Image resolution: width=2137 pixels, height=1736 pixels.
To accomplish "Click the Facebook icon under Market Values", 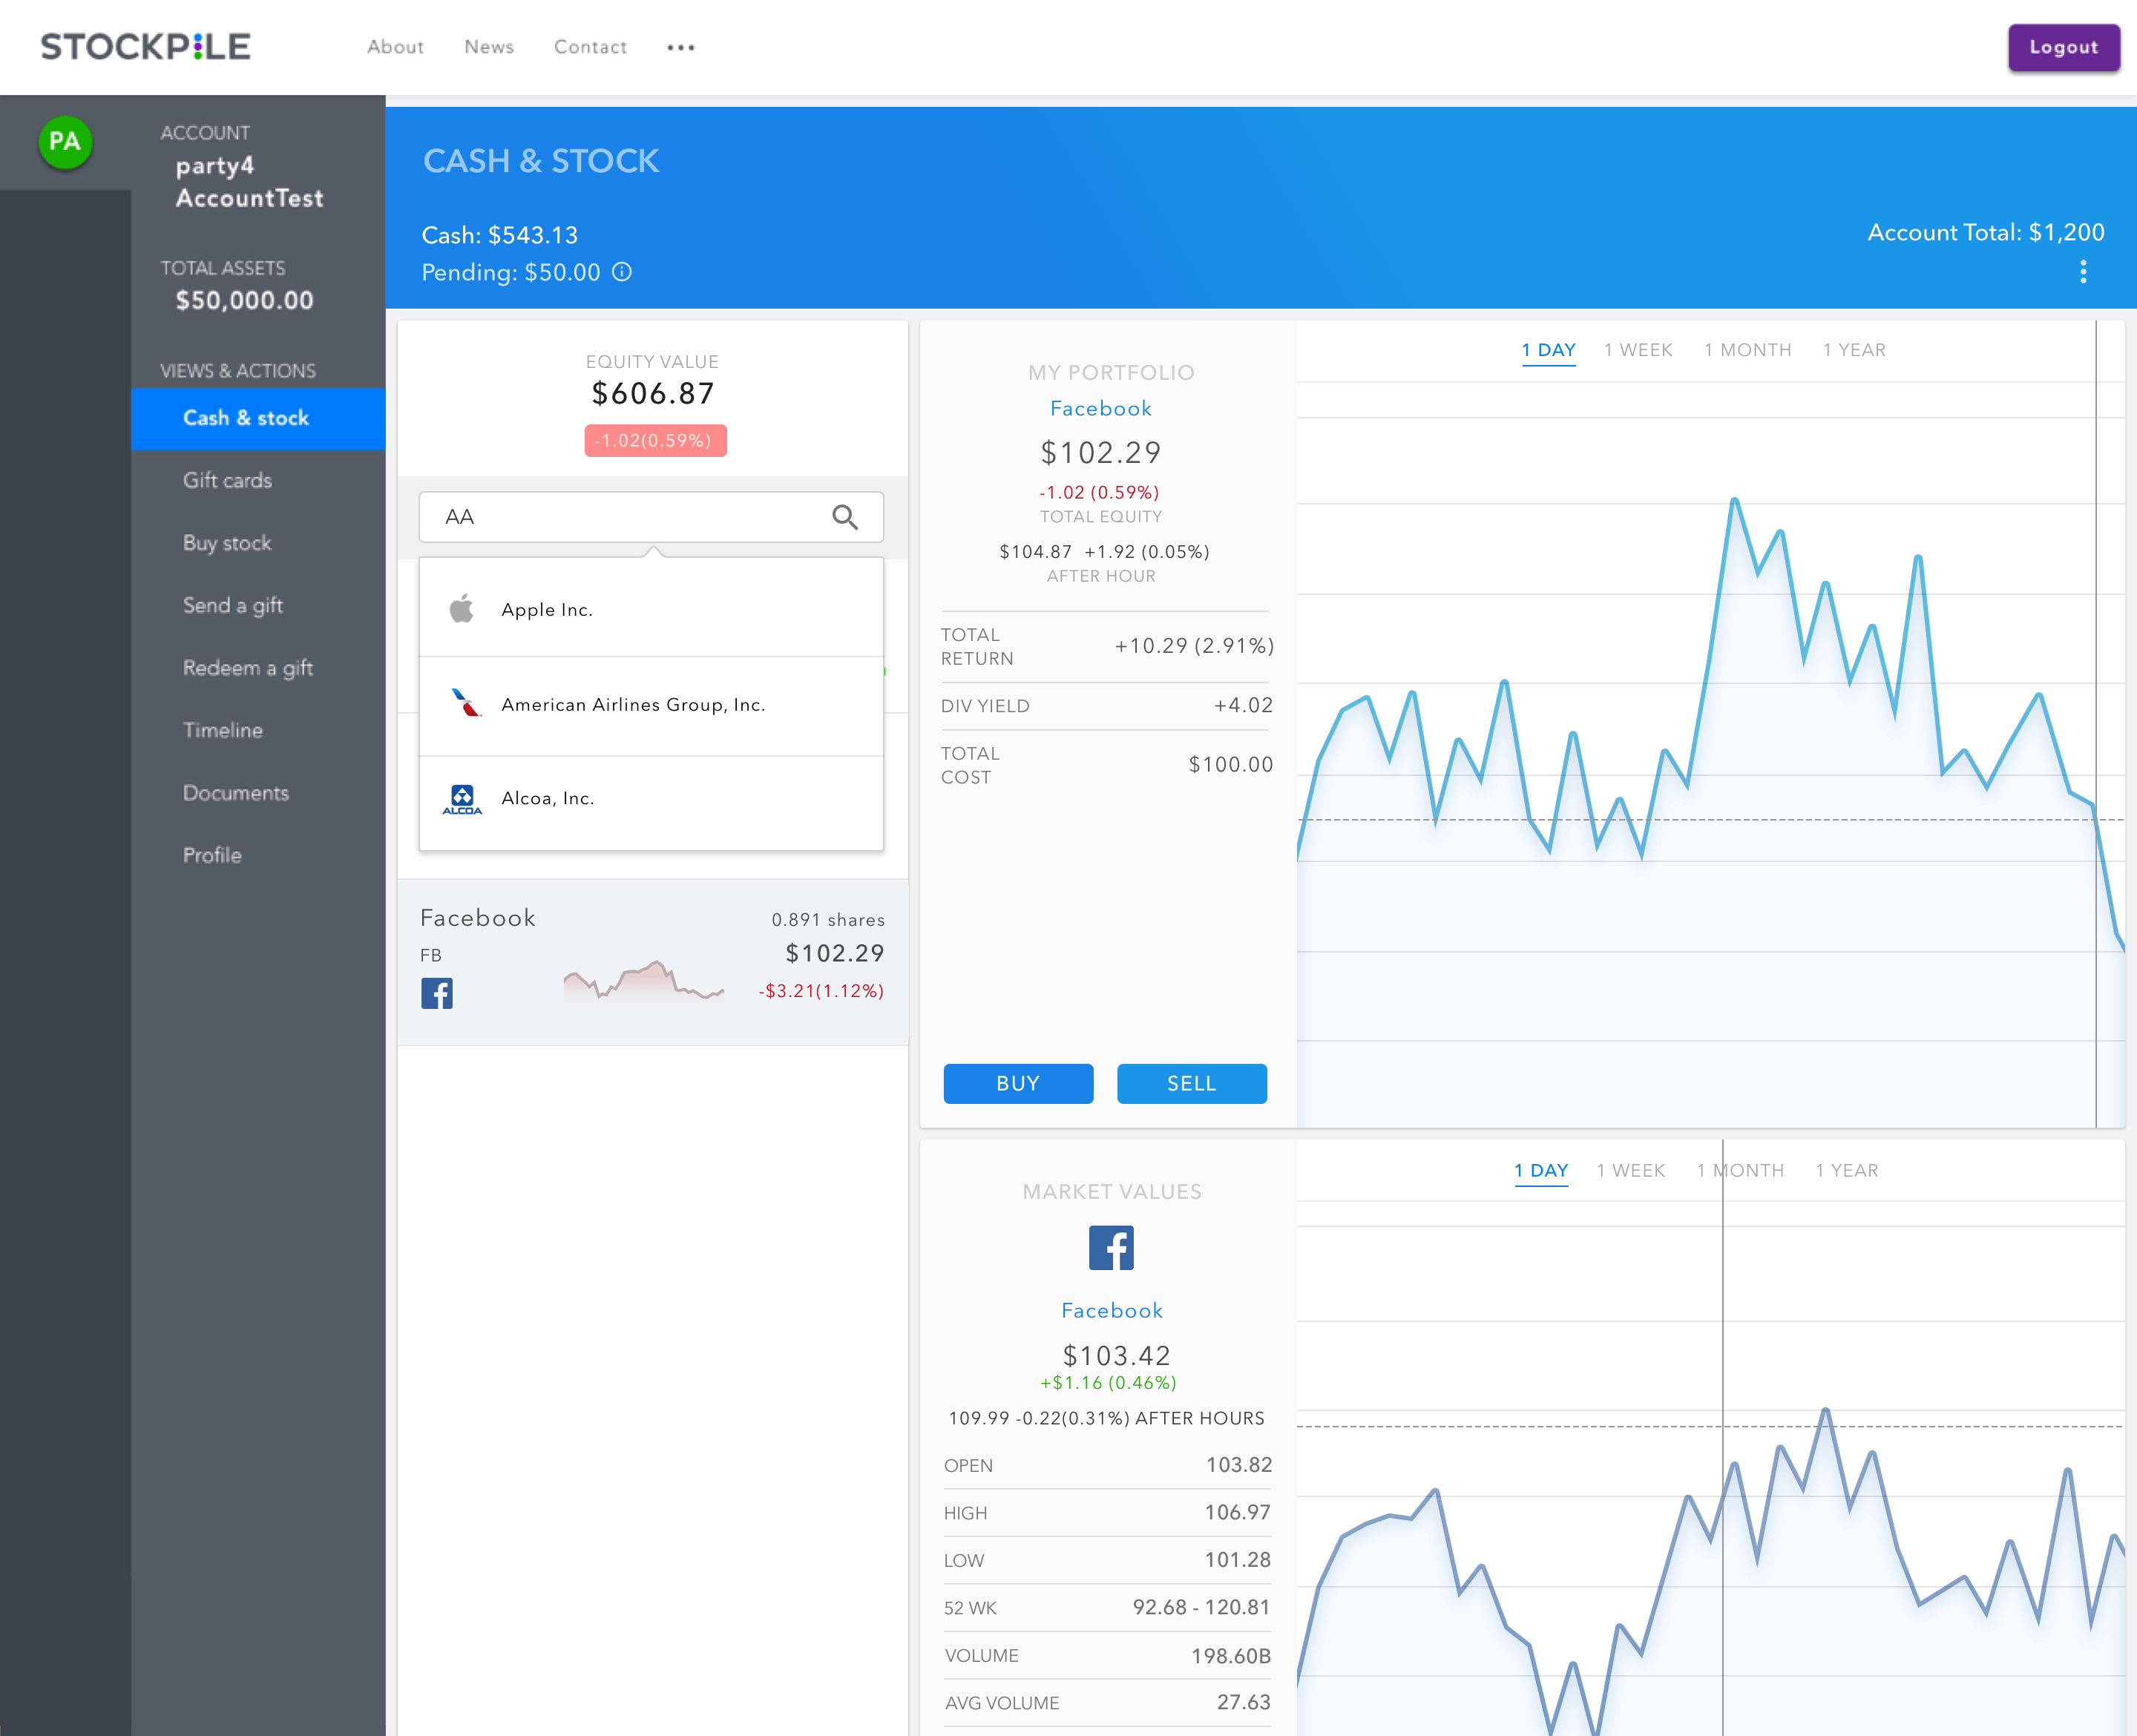I will (1110, 1248).
